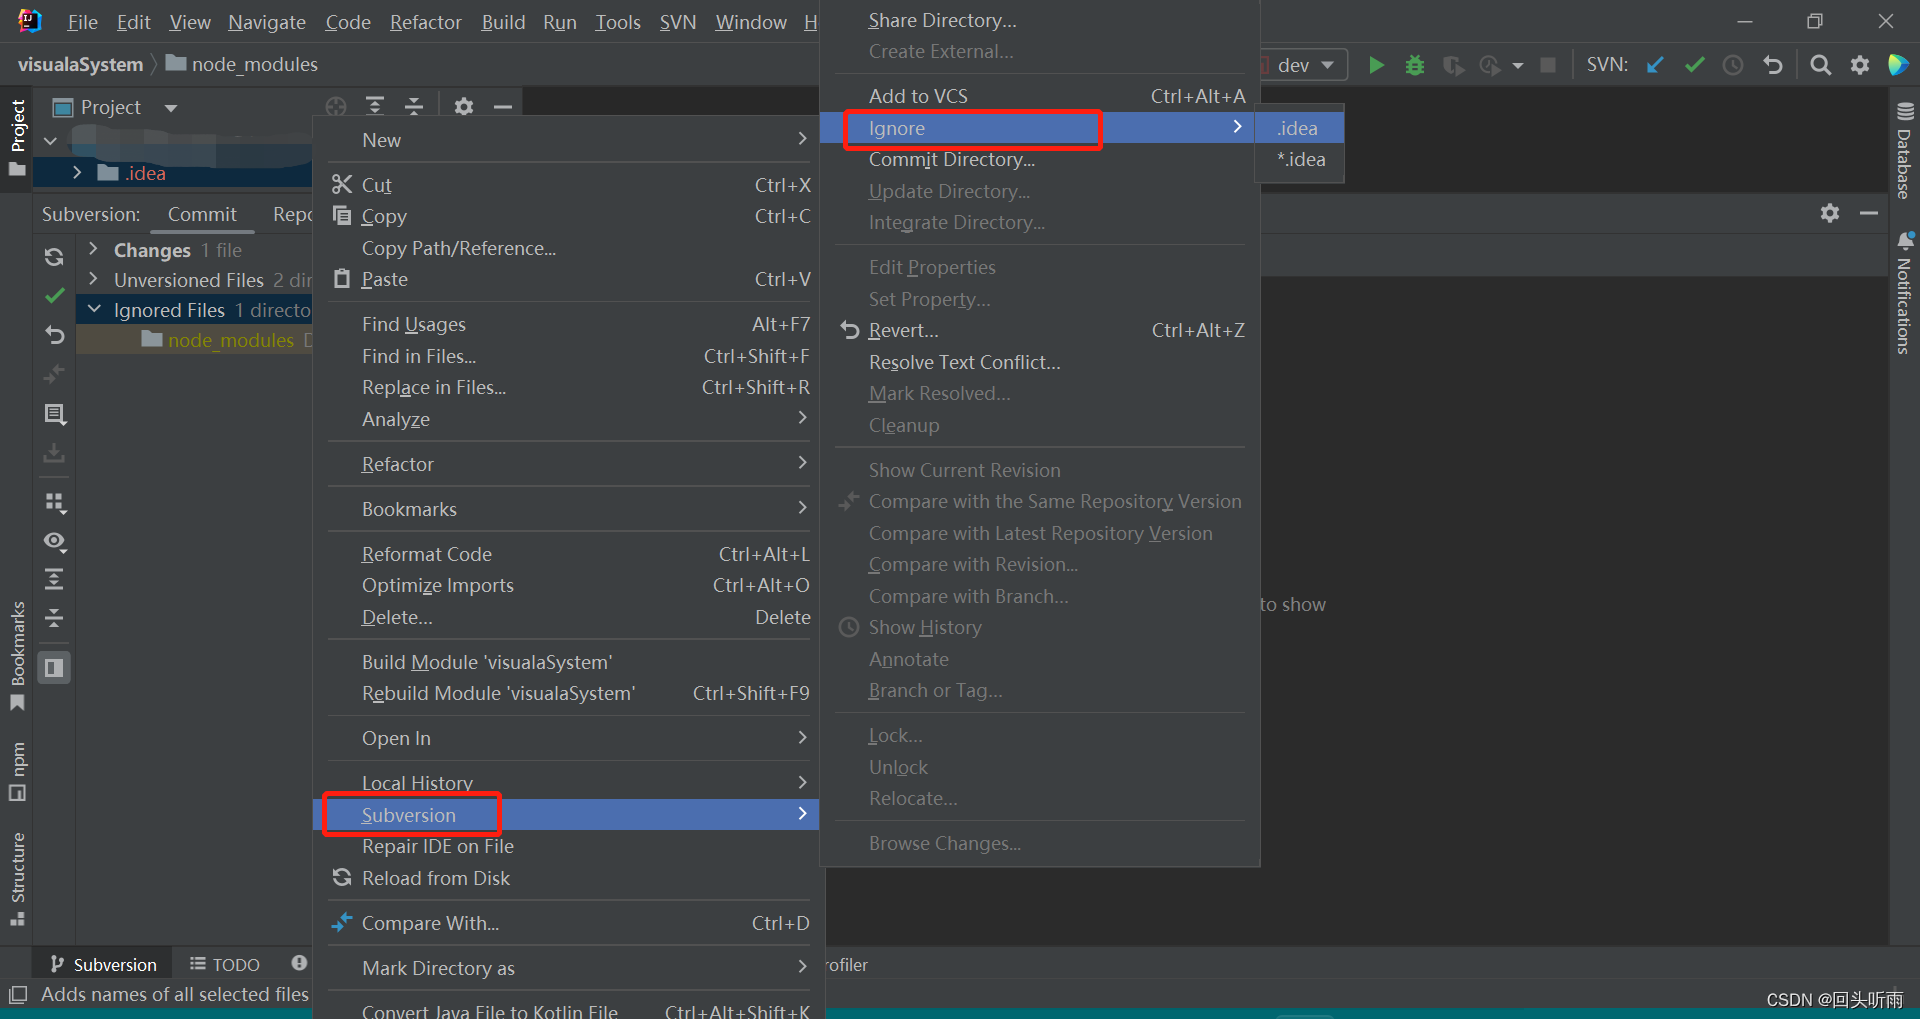This screenshot has height=1019, width=1920.
Task: Toggle the Project tool window stripe button
Action: pyautogui.click(x=17, y=137)
